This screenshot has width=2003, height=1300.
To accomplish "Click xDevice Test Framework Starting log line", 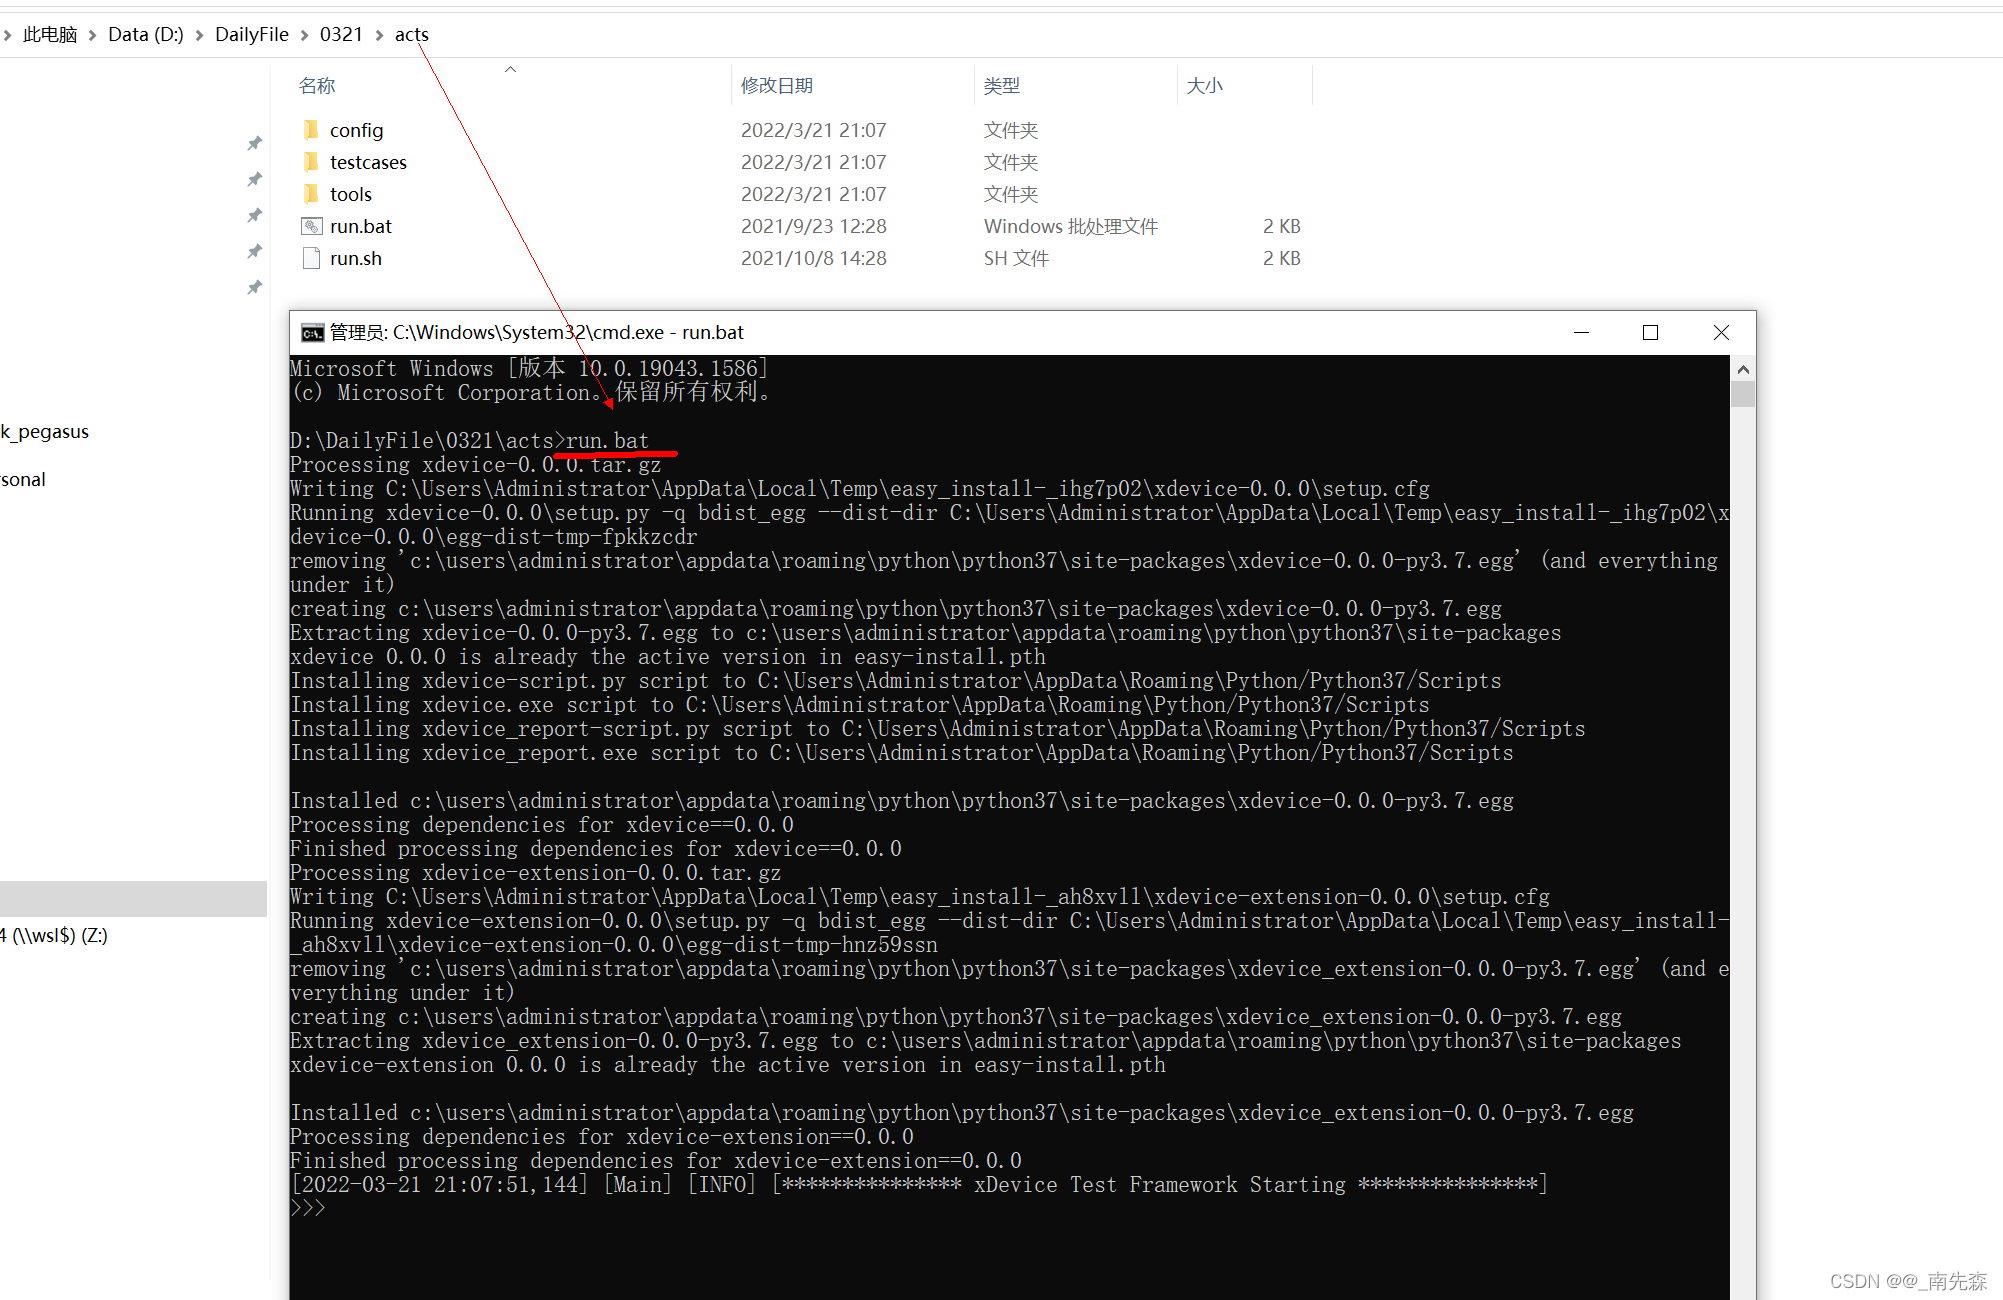I will pyautogui.click(x=919, y=1185).
